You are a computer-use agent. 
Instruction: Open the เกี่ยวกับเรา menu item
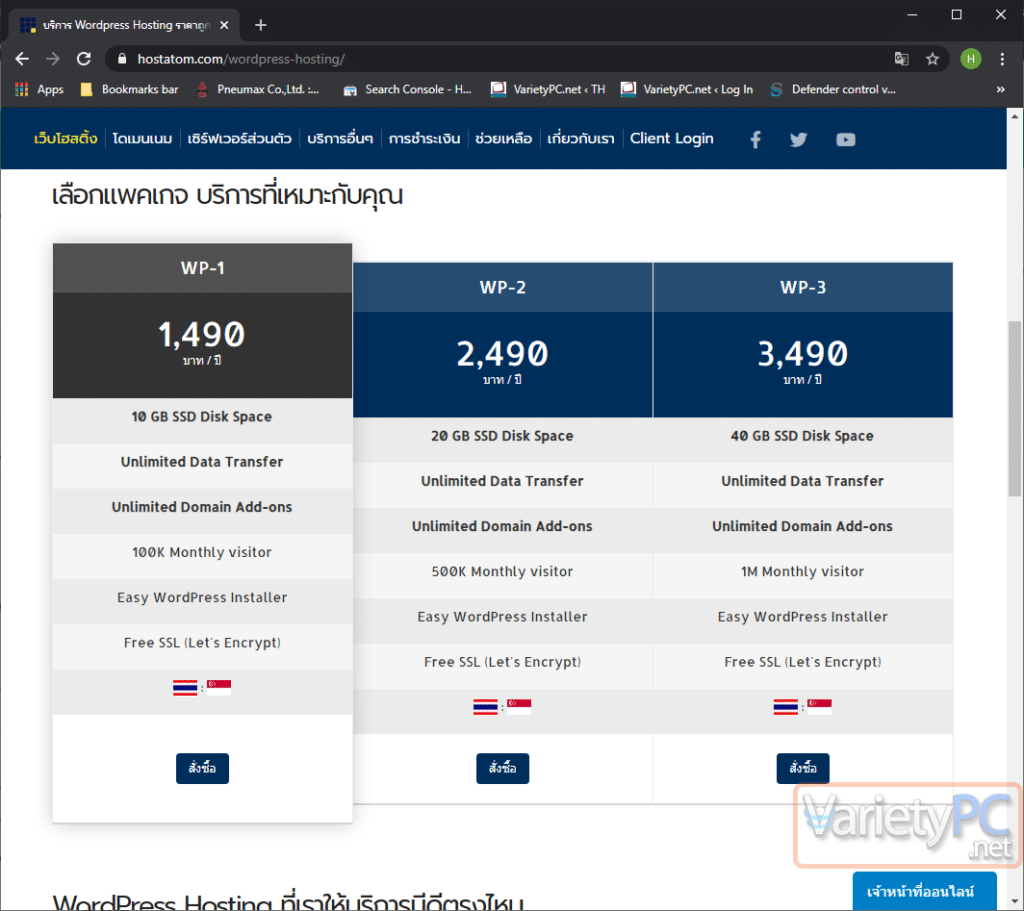click(581, 138)
